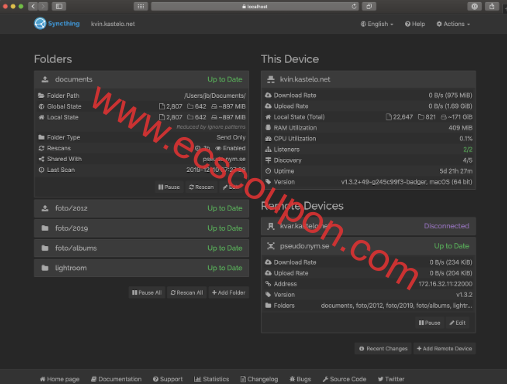Click the Shared With share icon
Screen dimensions: 507x384
41,159
